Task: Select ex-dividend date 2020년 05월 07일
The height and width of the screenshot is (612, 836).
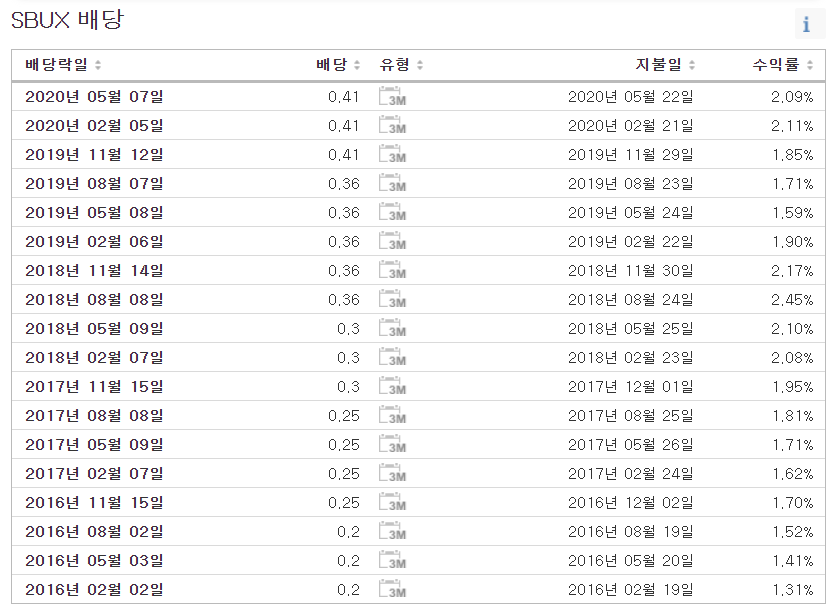Action: click(94, 96)
